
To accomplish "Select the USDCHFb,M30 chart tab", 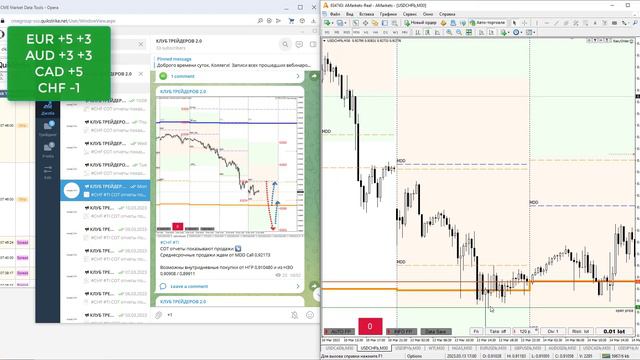I will [x=374, y=348].
